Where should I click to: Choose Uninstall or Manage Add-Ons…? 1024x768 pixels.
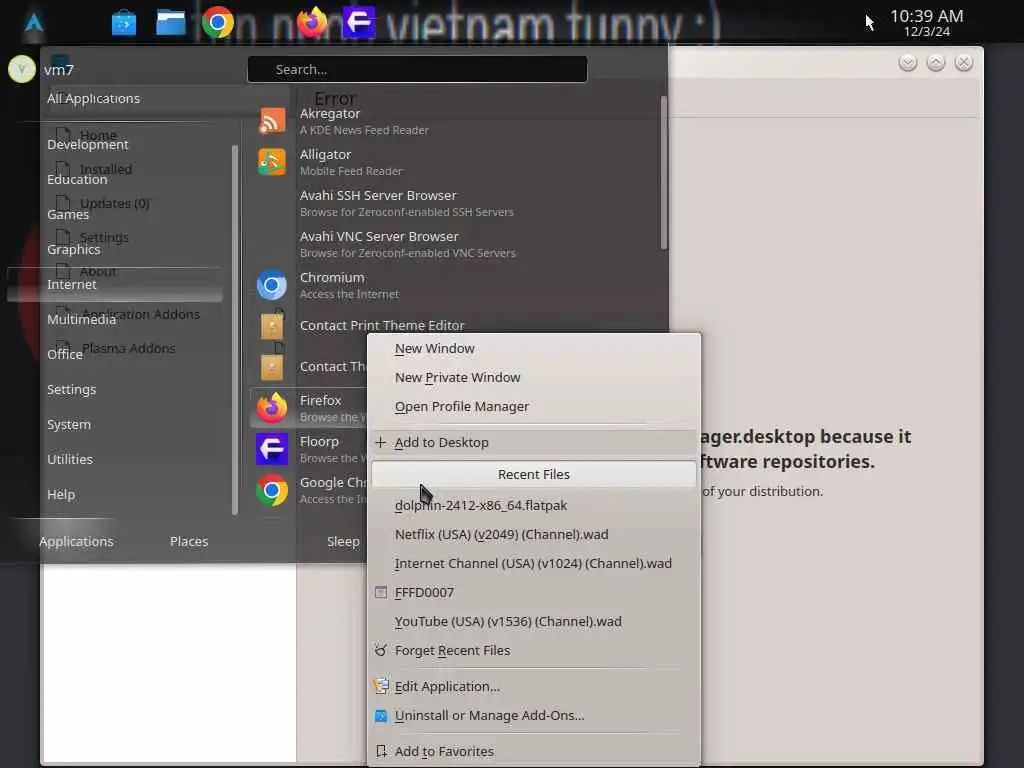pos(534,716)
